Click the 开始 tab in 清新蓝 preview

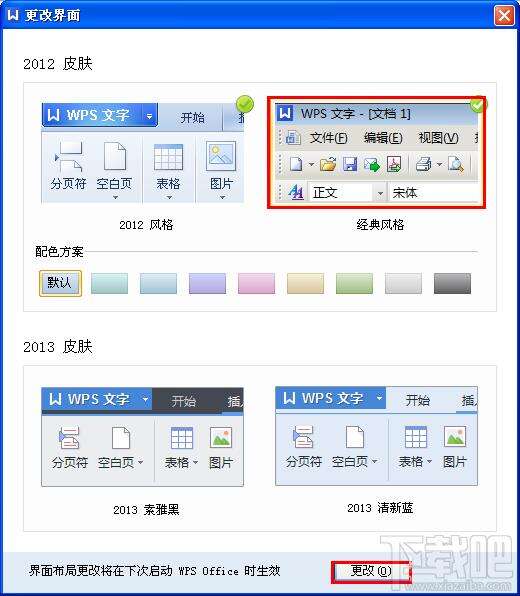click(x=417, y=400)
